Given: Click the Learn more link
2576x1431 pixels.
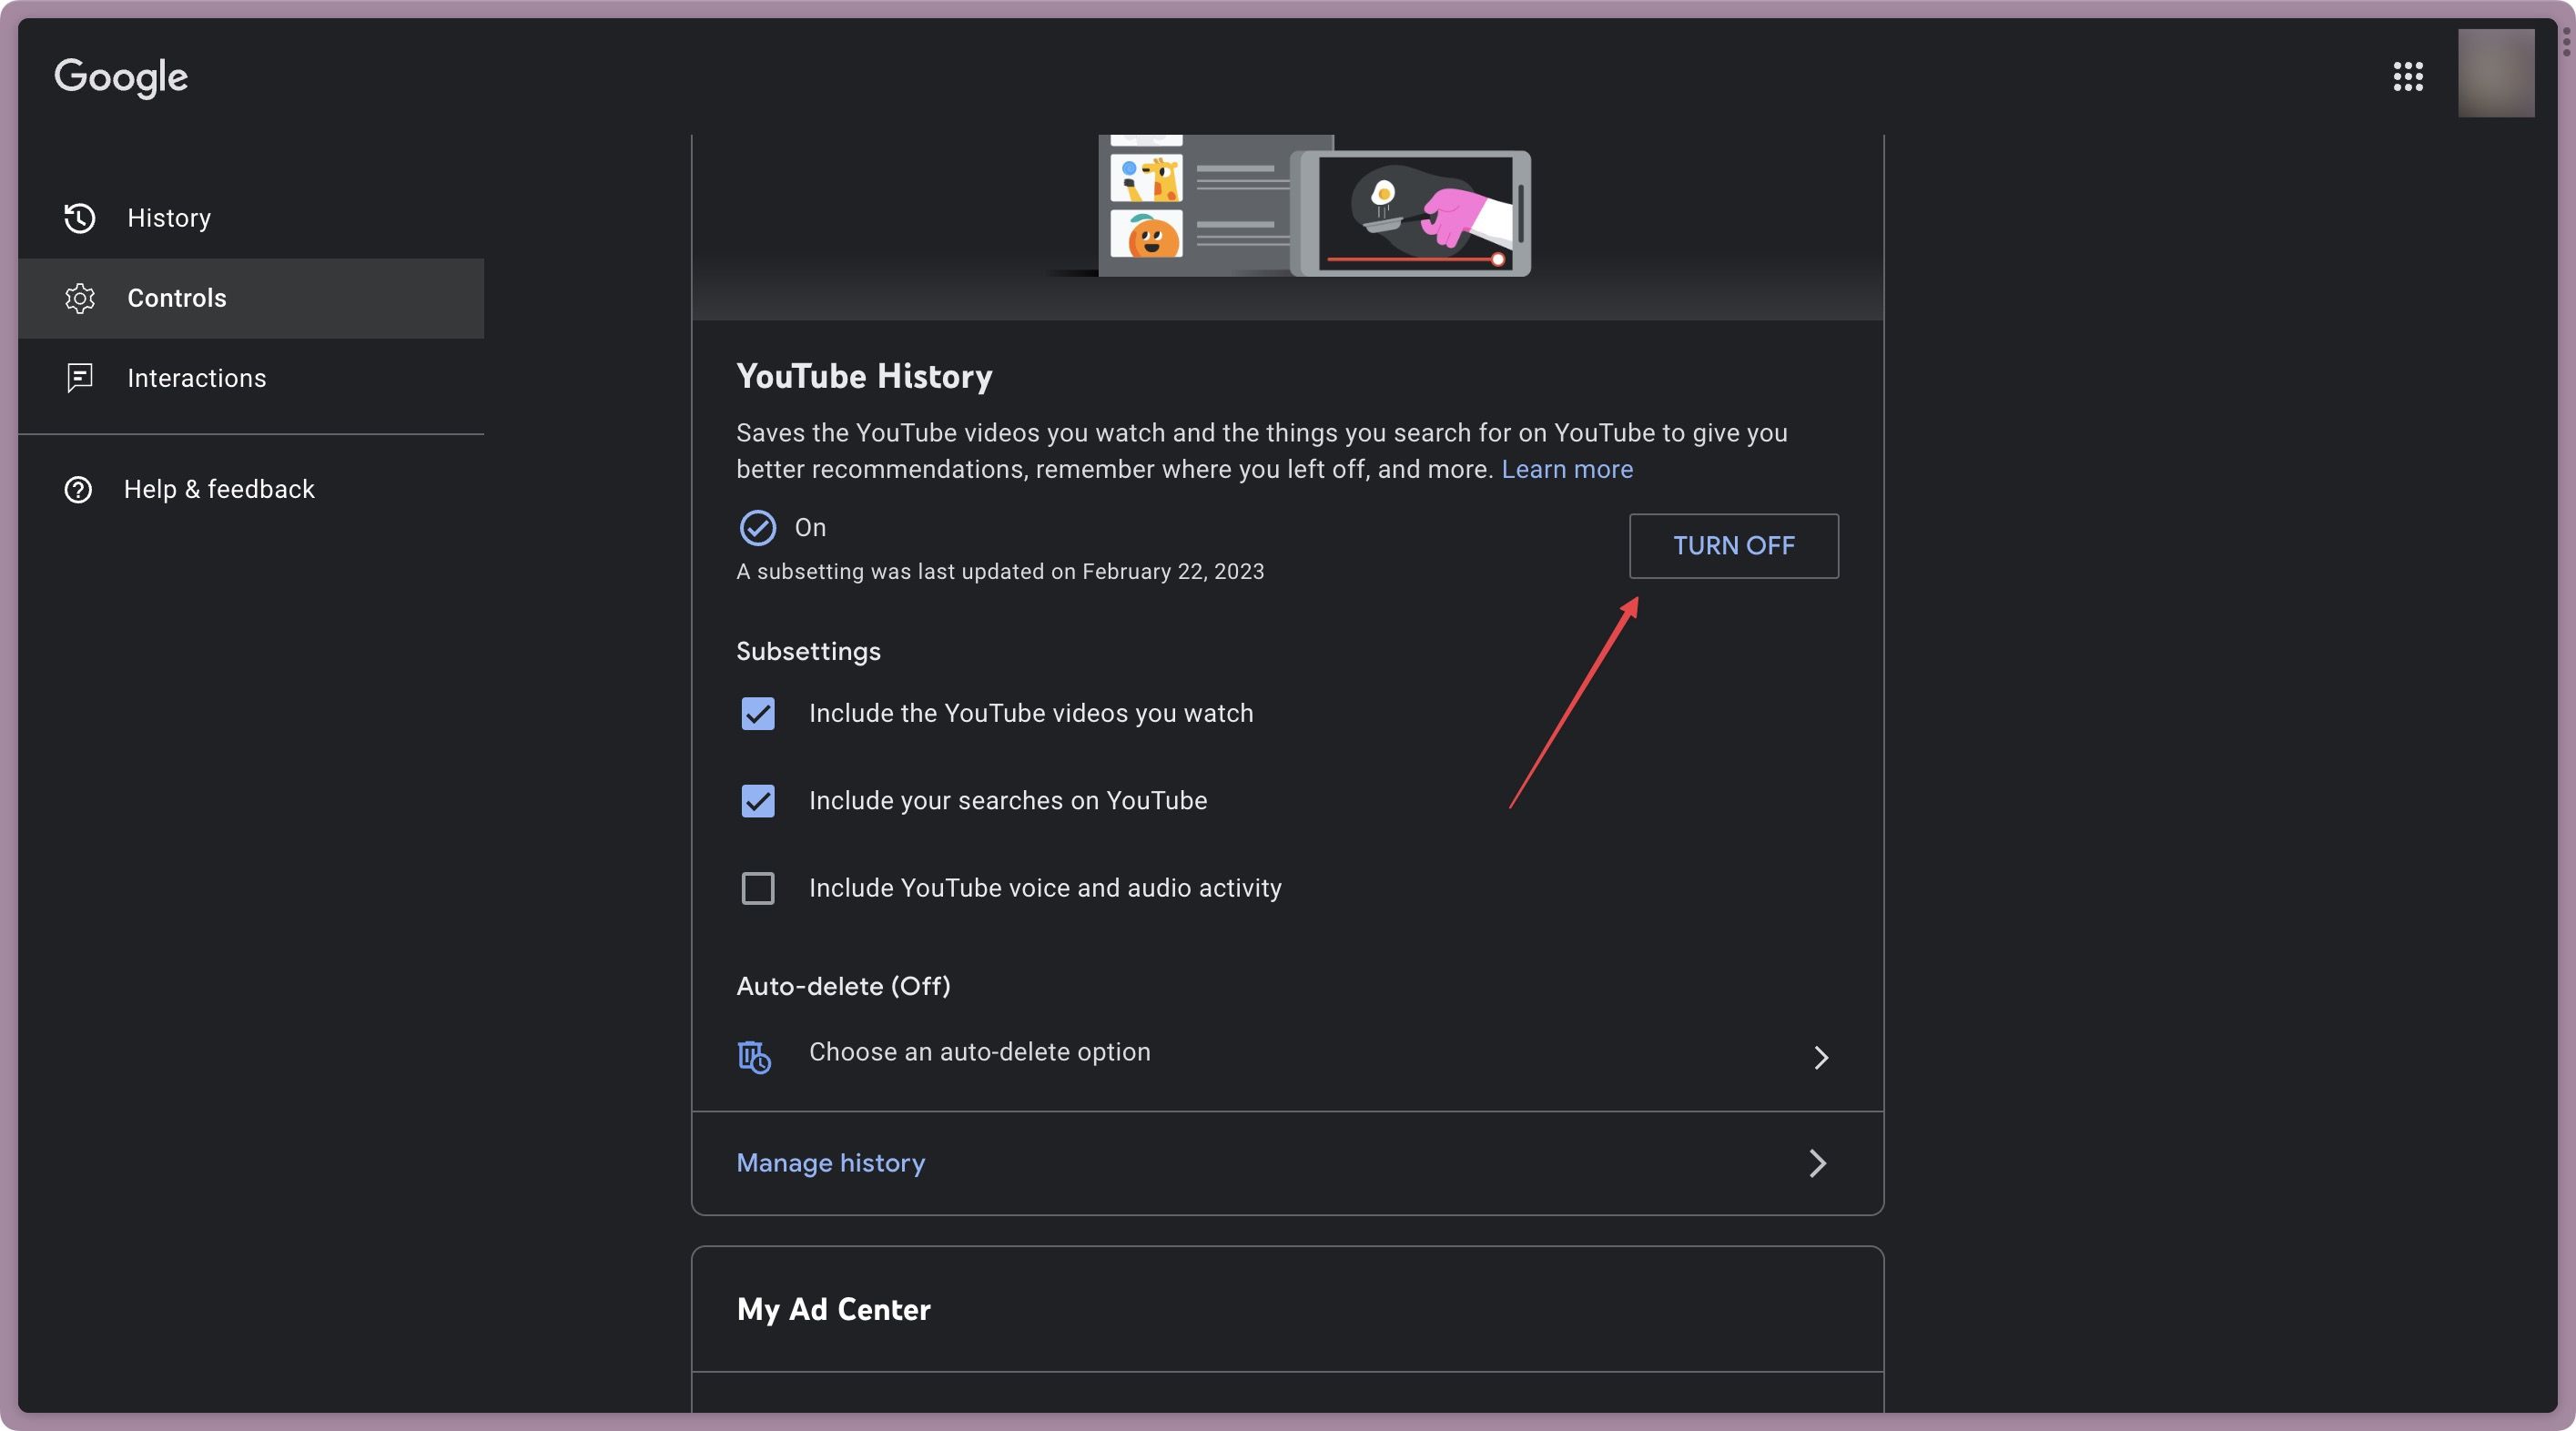Looking at the screenshot, I should pos(1568,467).
